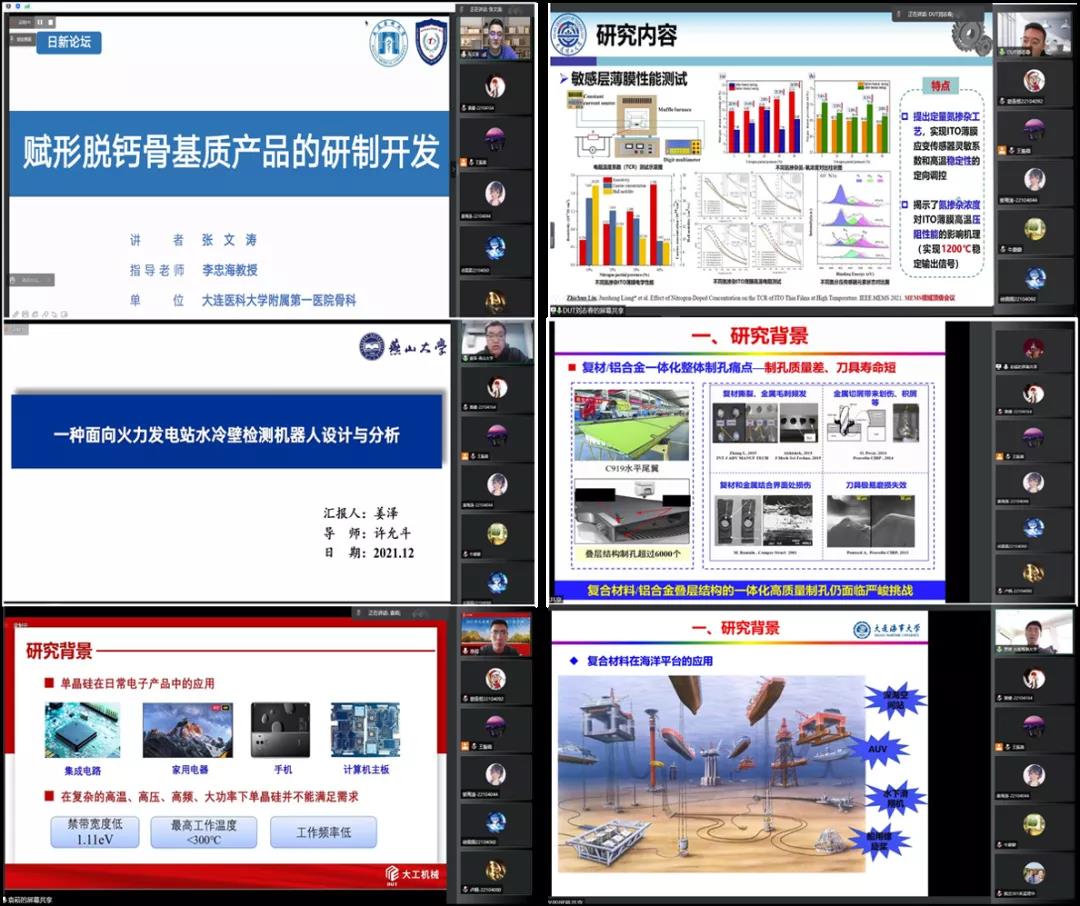The height and width of the screenshot is (906, 1080).
Task: Click the shield-shaped hospital logo
Action: (432, 41)
